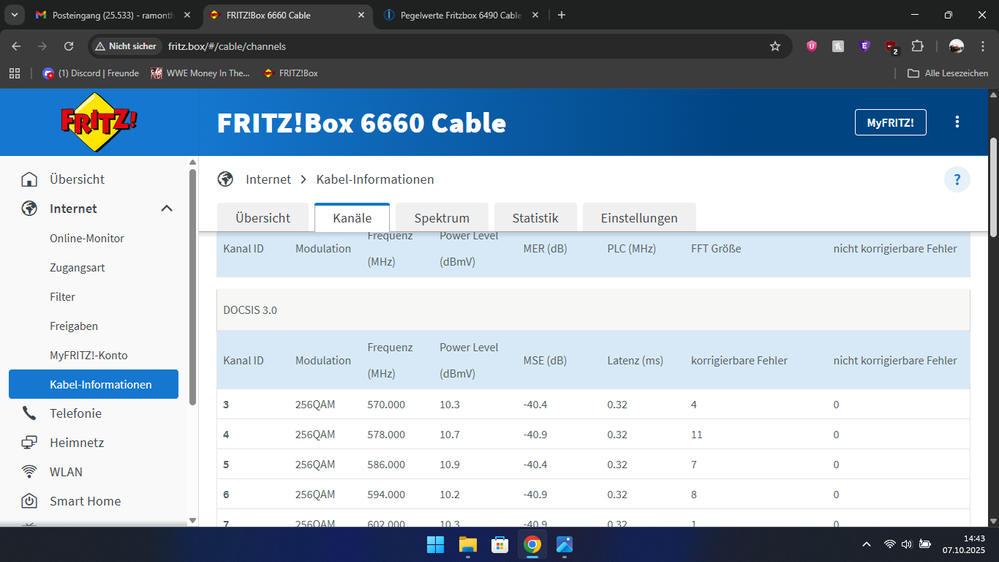Open the Statistik tab
Viewport: 999px width, 562px height.
535,218
